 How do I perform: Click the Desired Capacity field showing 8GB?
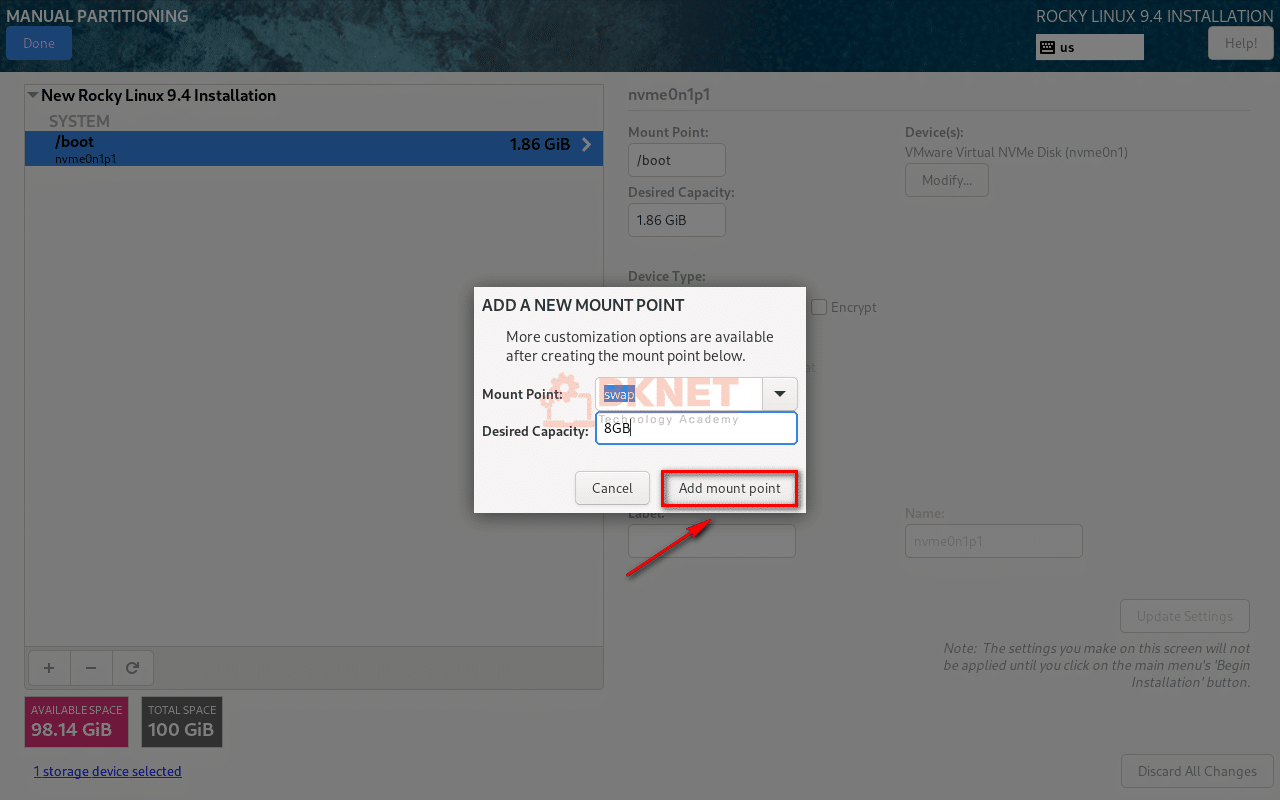[696, 428]
